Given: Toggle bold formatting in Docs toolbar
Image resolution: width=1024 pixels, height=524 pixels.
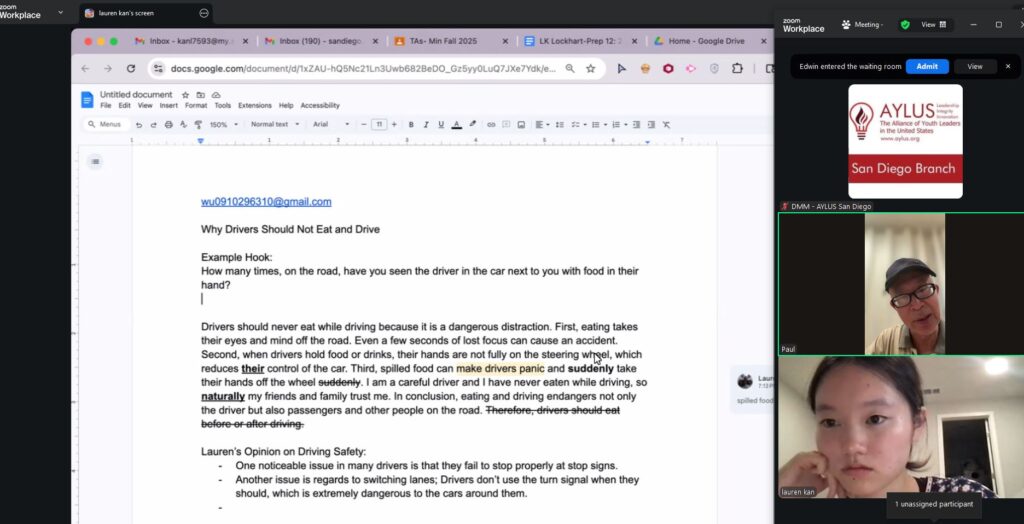Looking at the screenshot, I should [x=410, y=124].
